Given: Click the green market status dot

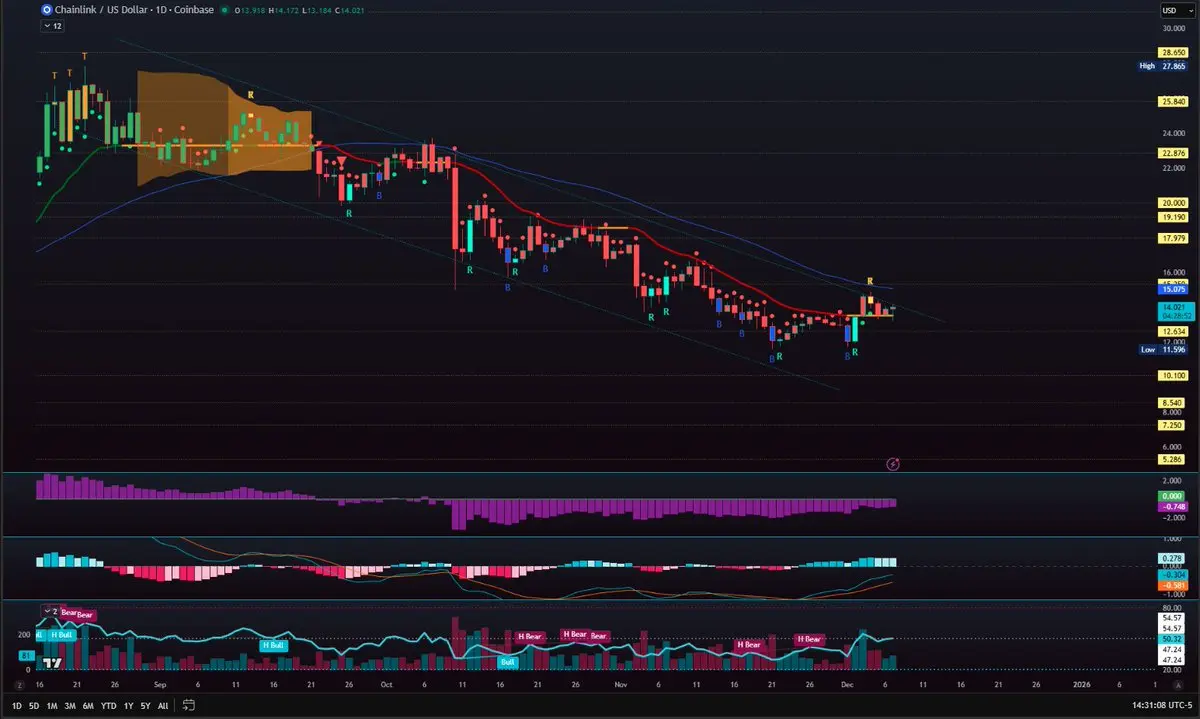Looking at the screenshot, I should 223,11.
